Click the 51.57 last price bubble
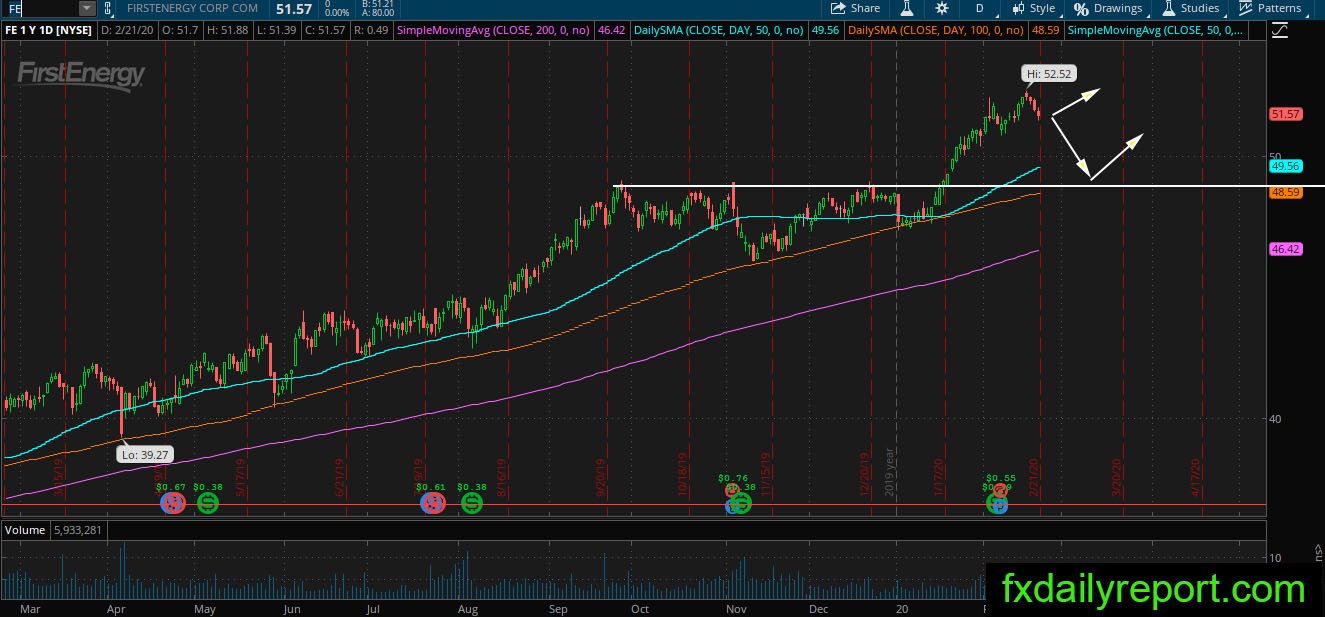 pyautogui.click(x=1285, y=115)
